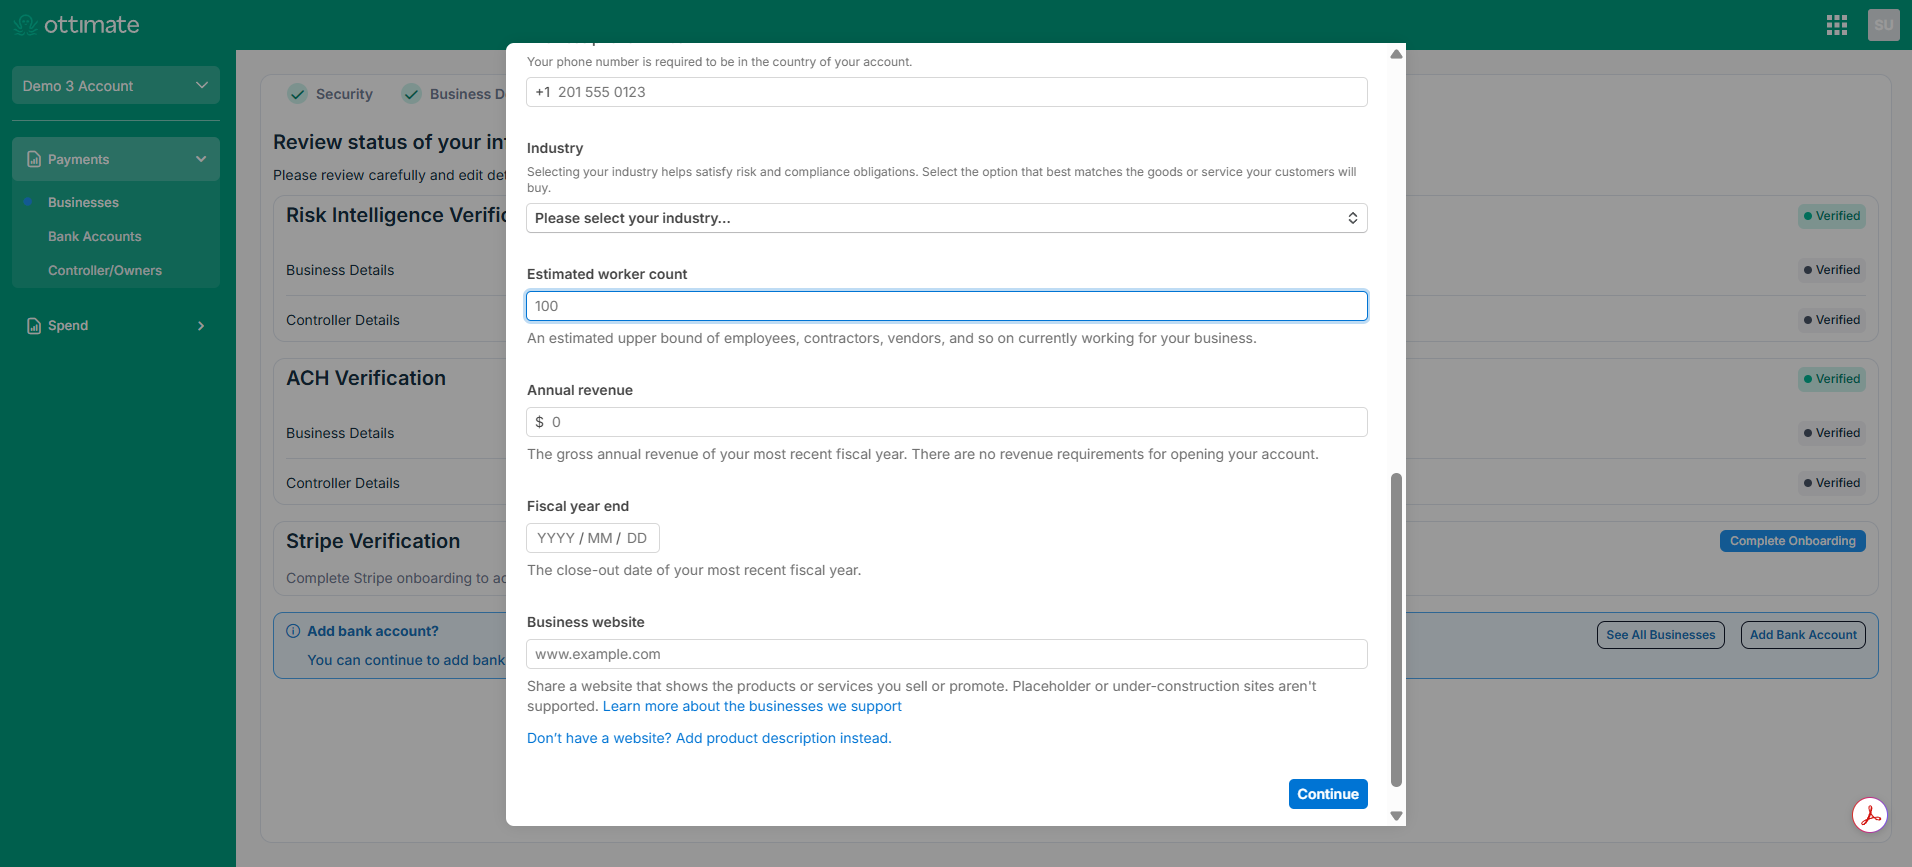Image resolution: width=1912 pixels, height=867 pixels.
Task: Click the 'Add bank account?' notice title
Action: tap(373, 631)
